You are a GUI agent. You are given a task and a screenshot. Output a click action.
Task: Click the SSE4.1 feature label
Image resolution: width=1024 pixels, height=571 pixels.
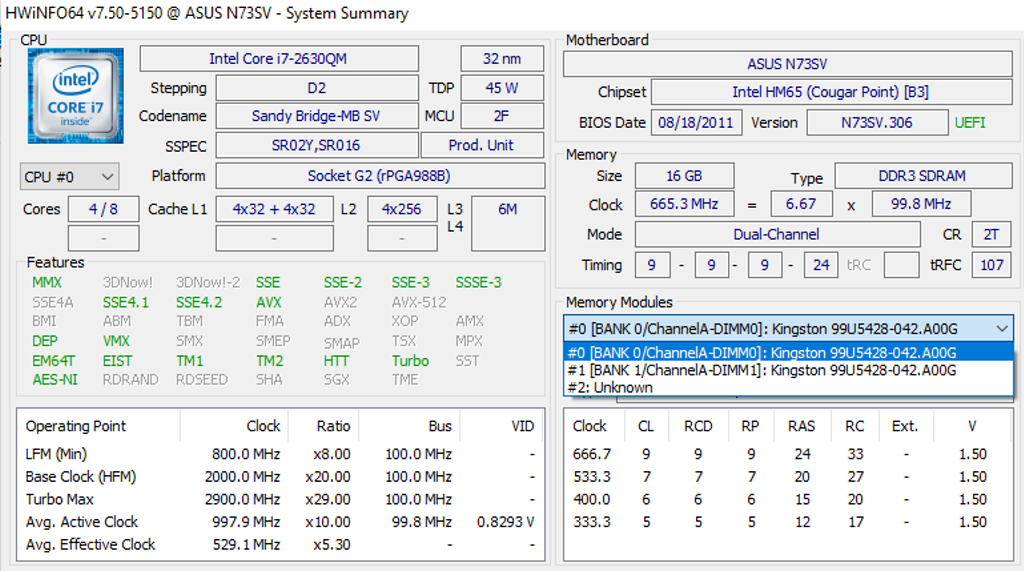(x=125, y=302)
